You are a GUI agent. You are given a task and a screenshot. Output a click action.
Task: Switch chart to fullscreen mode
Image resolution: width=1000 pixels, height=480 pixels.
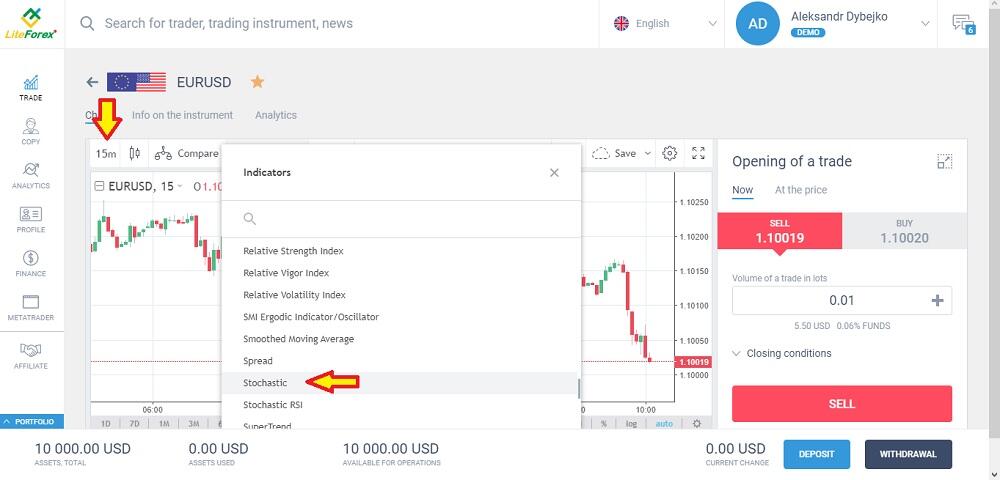[x=698, y=153]
